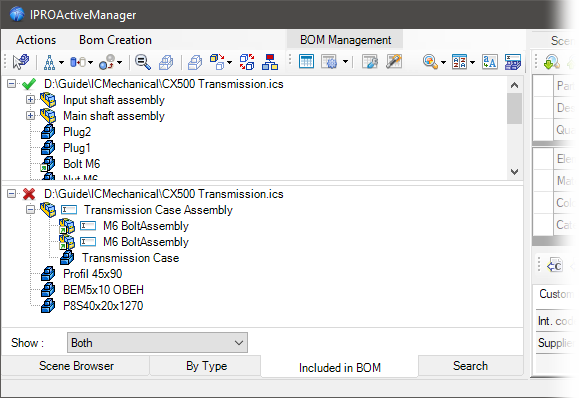Open dropdown arrow next to hierarchy icon
The width and height of the screenshot is (584, 398).
(x=61, y=63)
